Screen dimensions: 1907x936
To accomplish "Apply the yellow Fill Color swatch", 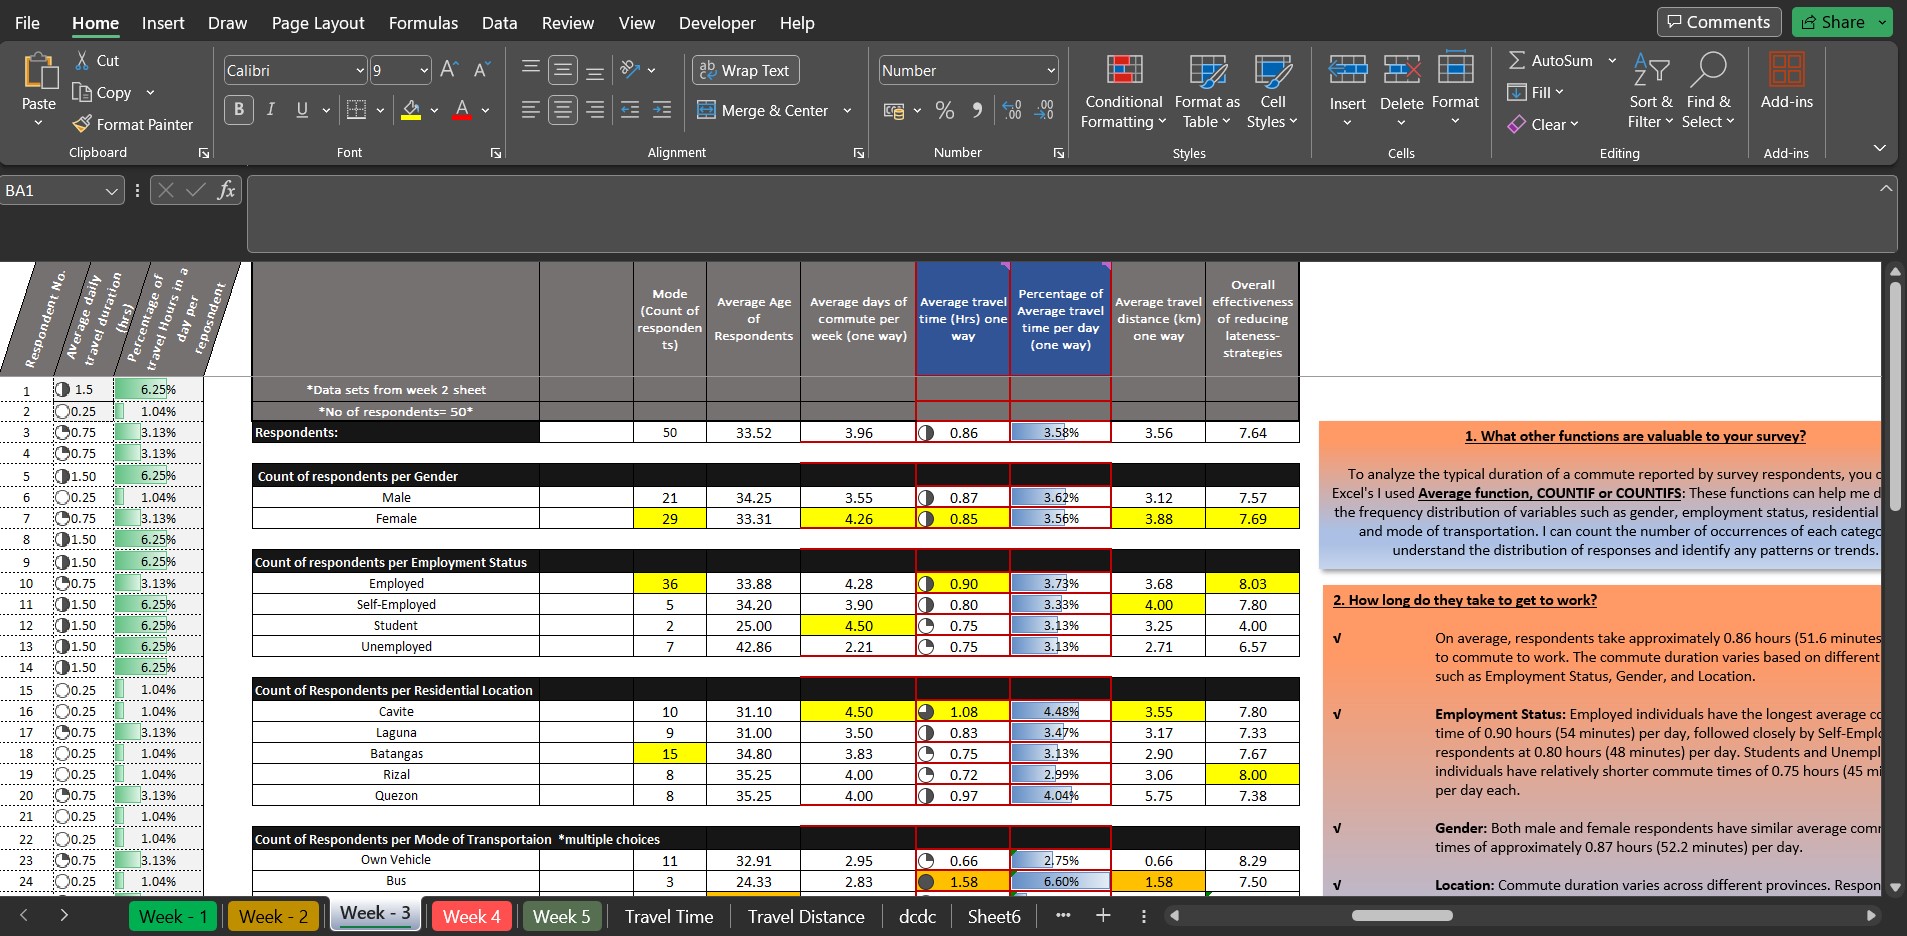I will (411, 110).
